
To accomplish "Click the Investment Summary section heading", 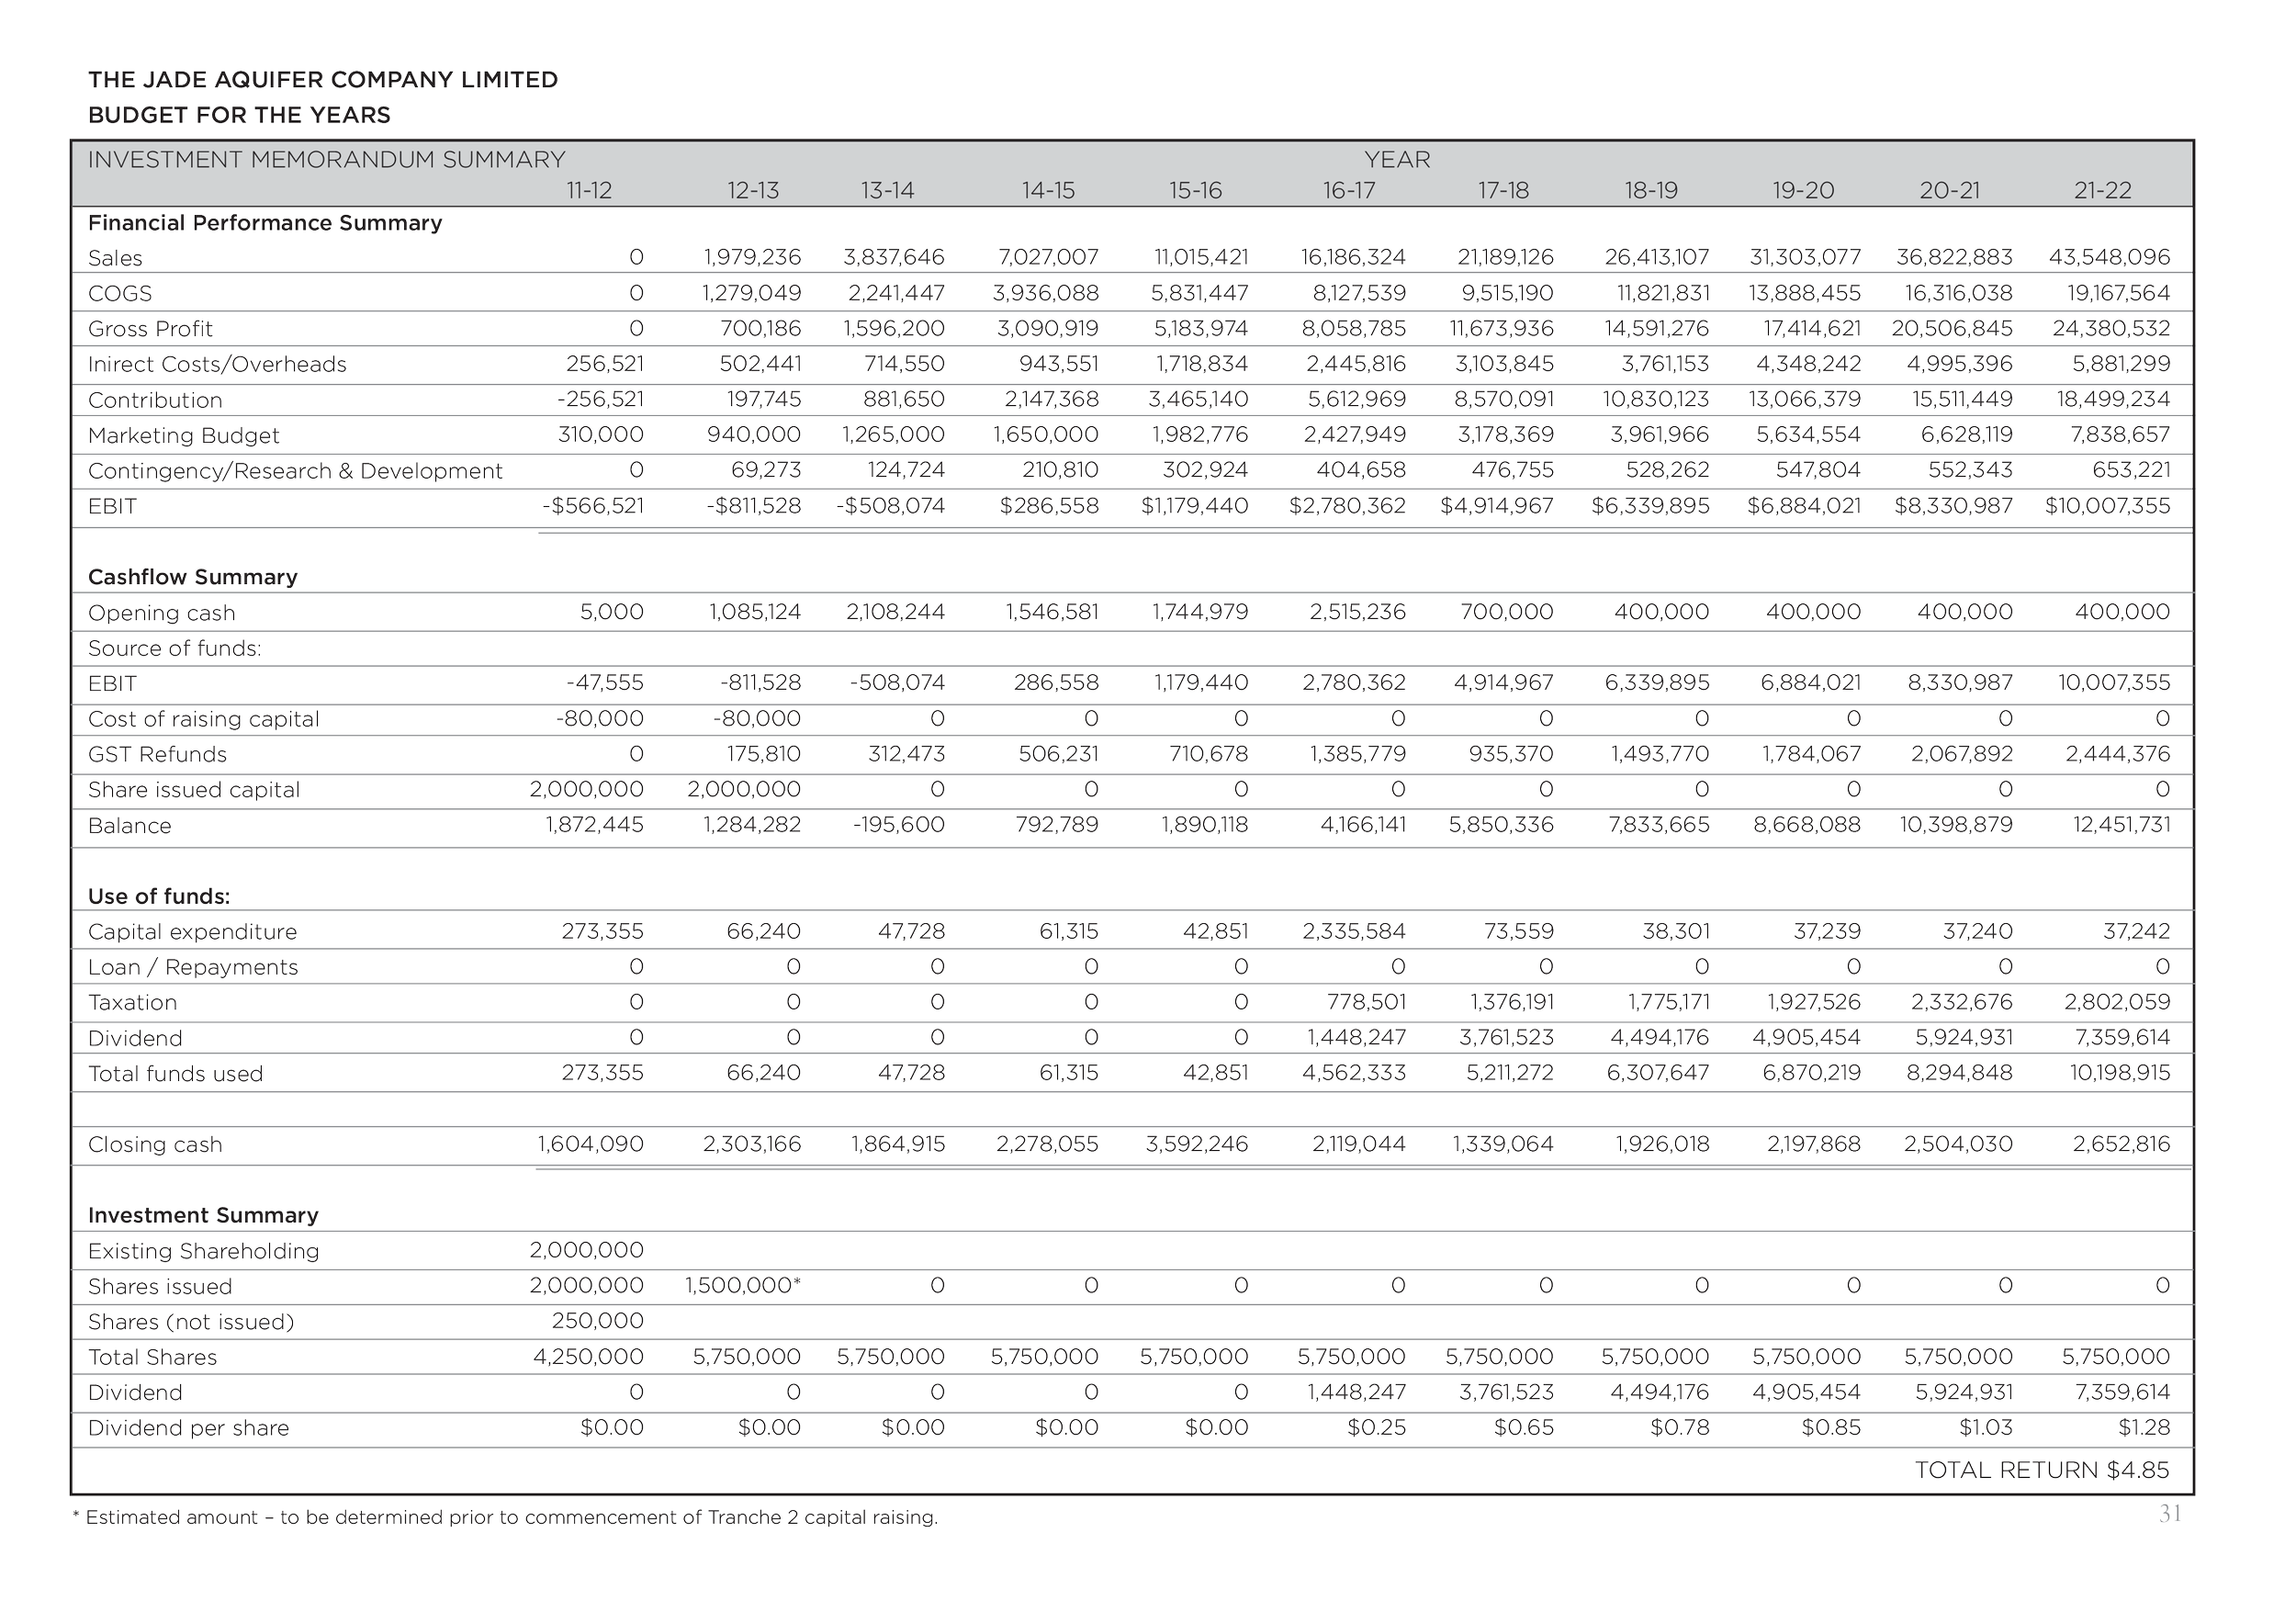I will pos(203,1216).
